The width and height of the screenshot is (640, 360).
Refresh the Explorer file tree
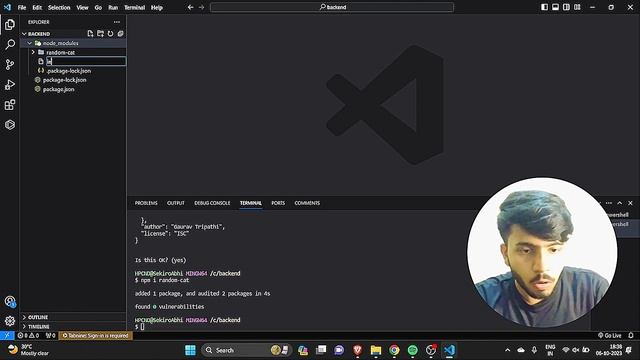coord(110,33)
